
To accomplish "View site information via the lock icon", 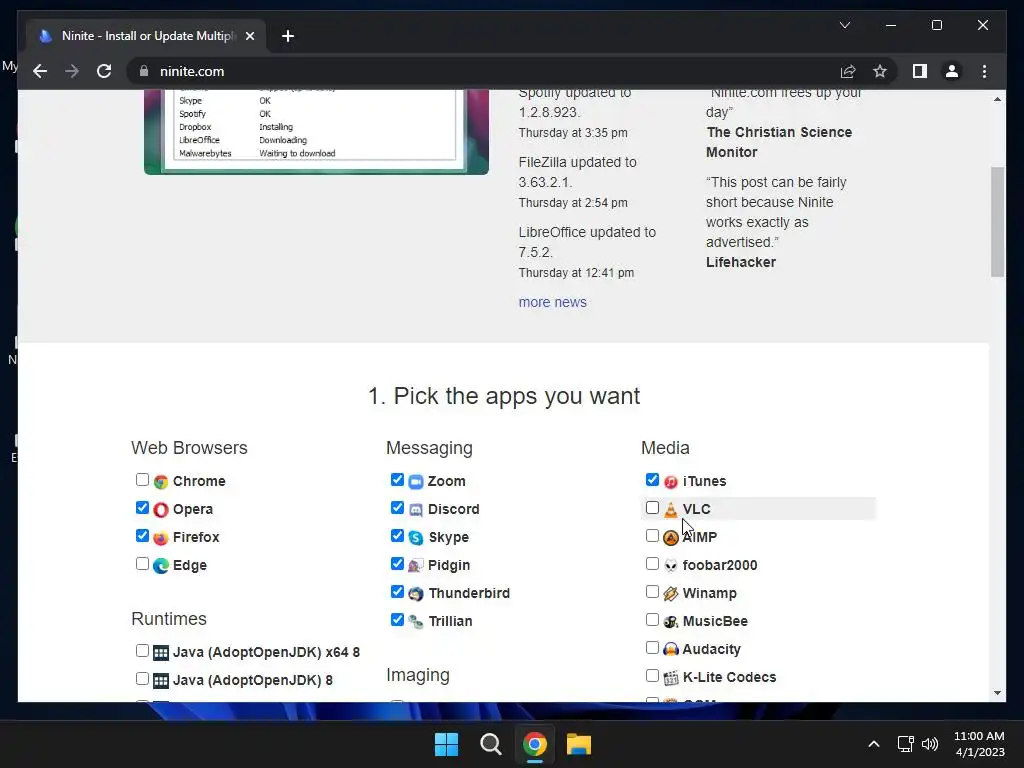I will click(x=144, y=71).
